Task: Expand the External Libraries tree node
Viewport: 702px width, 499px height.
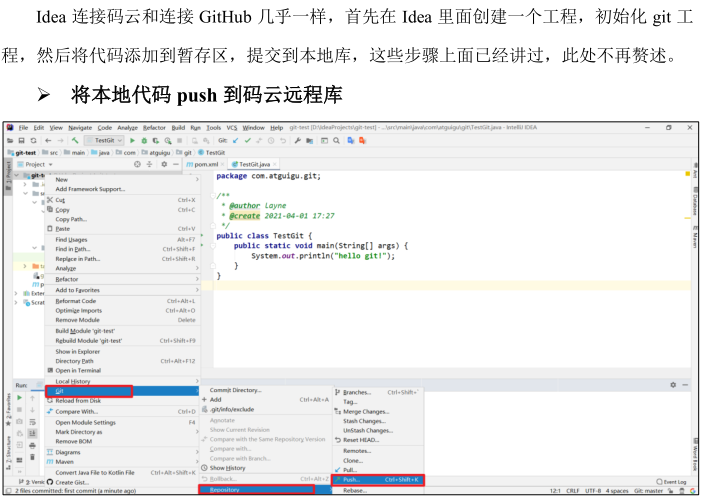Action: click(17, 294)
